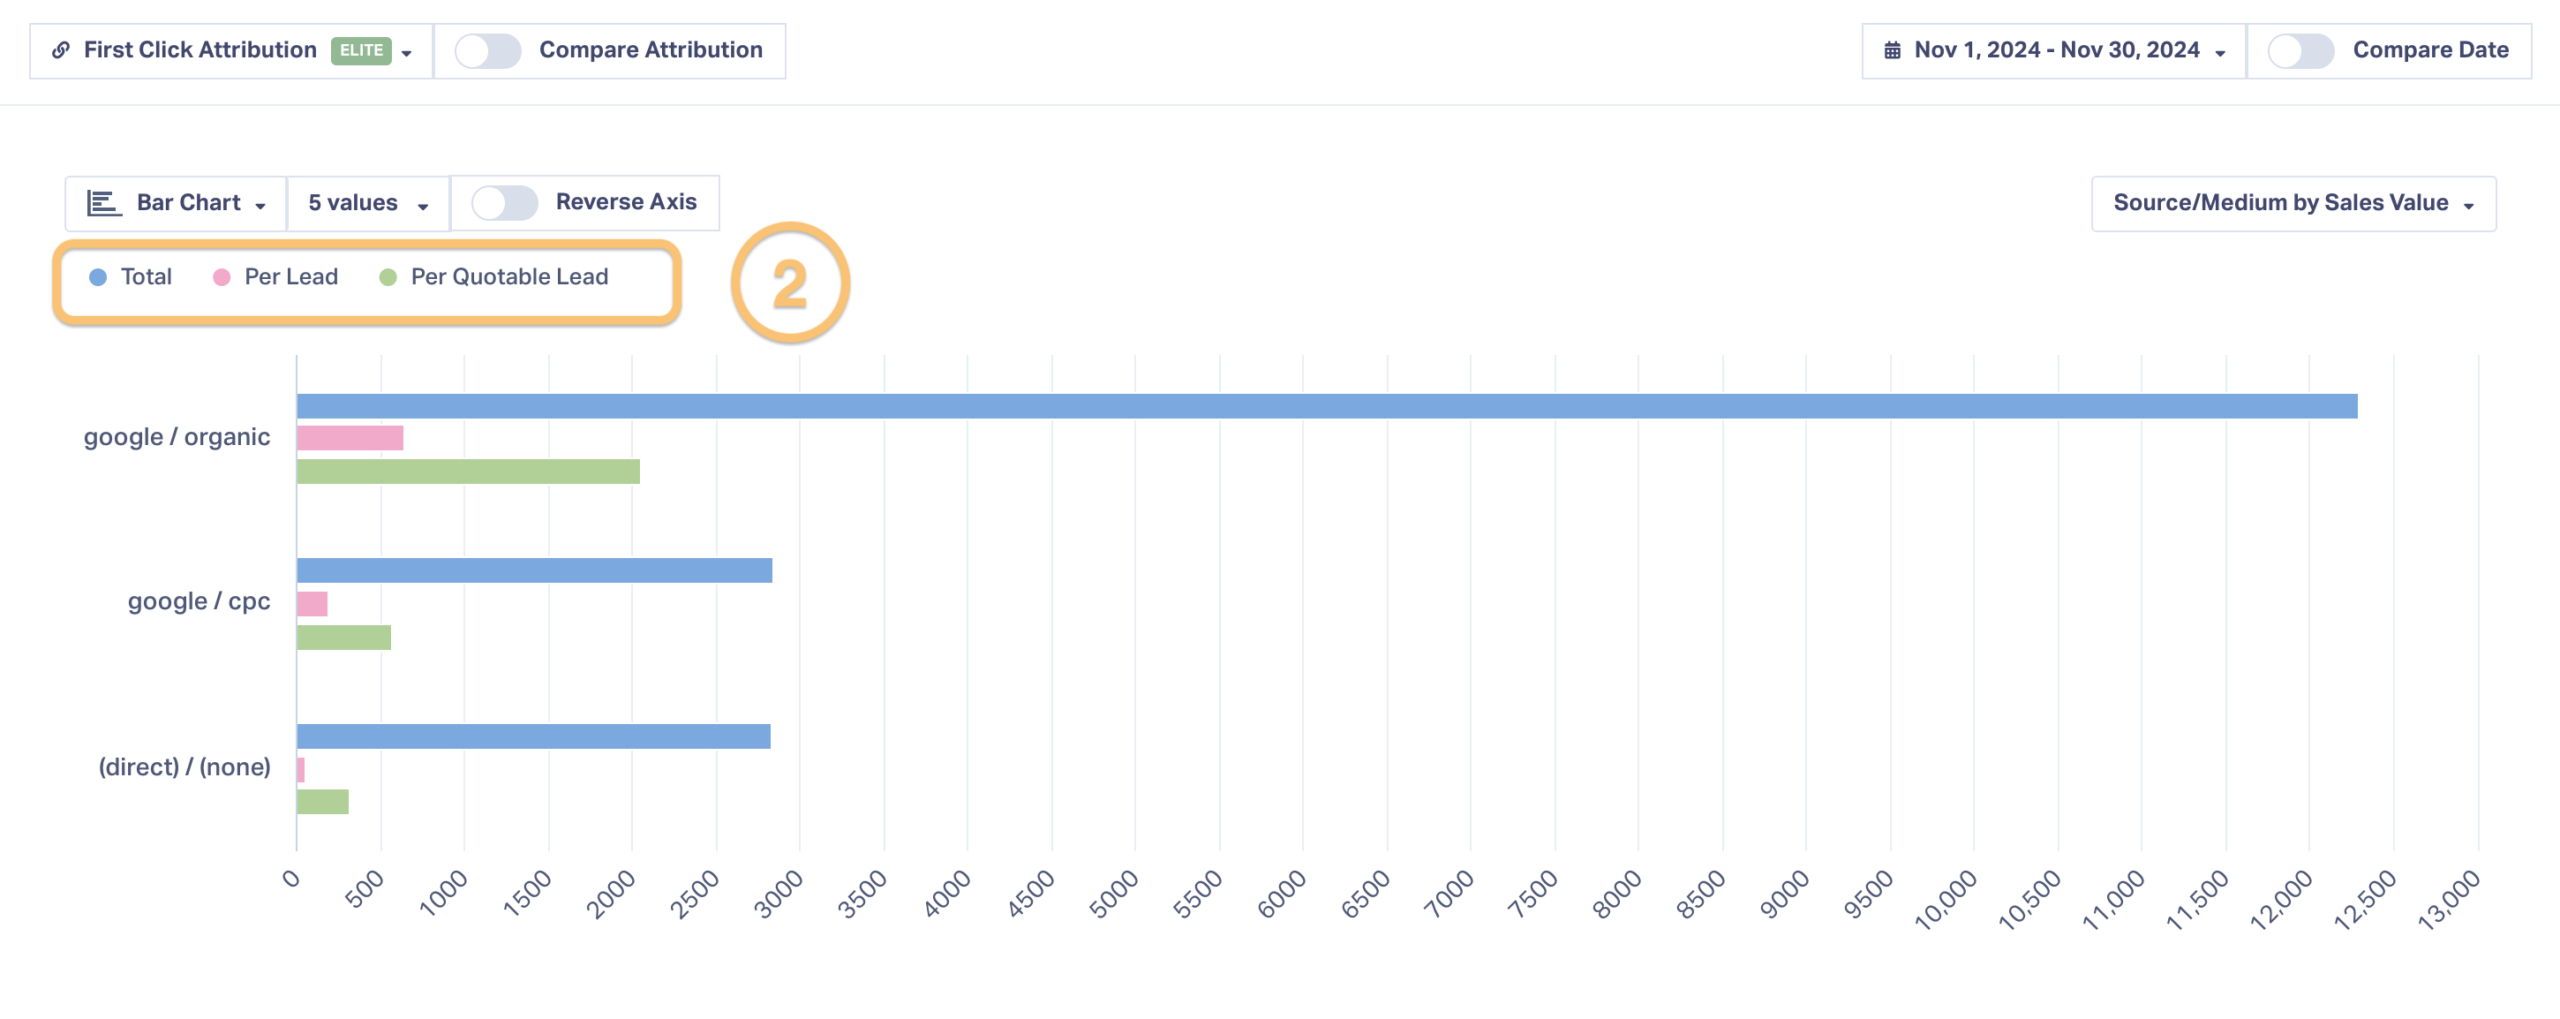Click the blue Total legend dot

98,277
